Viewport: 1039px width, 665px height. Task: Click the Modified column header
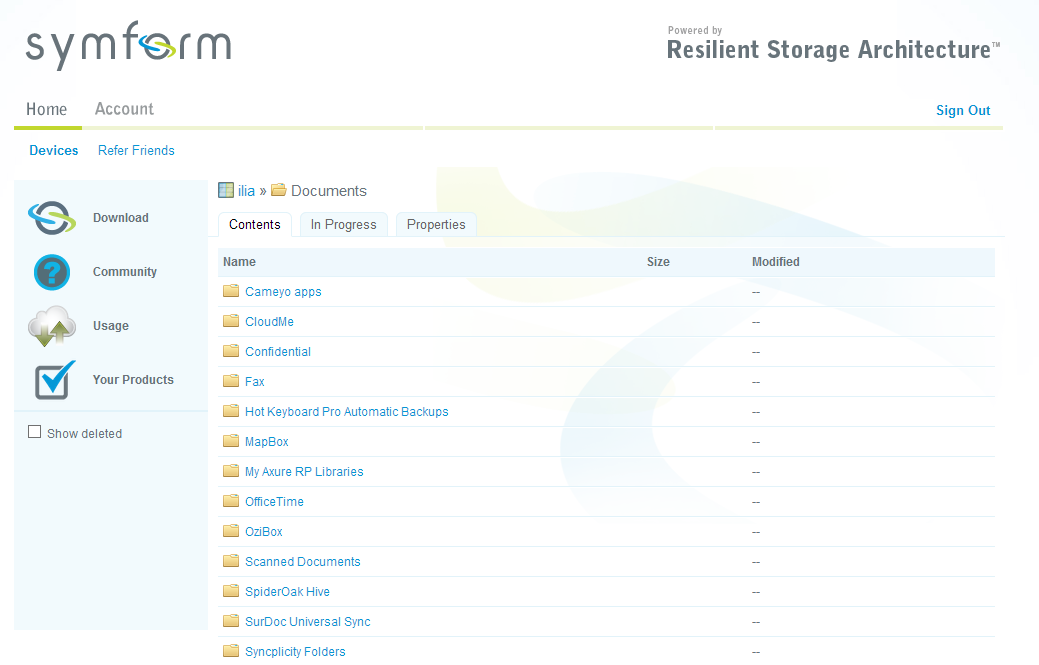(x=775, y=262)
